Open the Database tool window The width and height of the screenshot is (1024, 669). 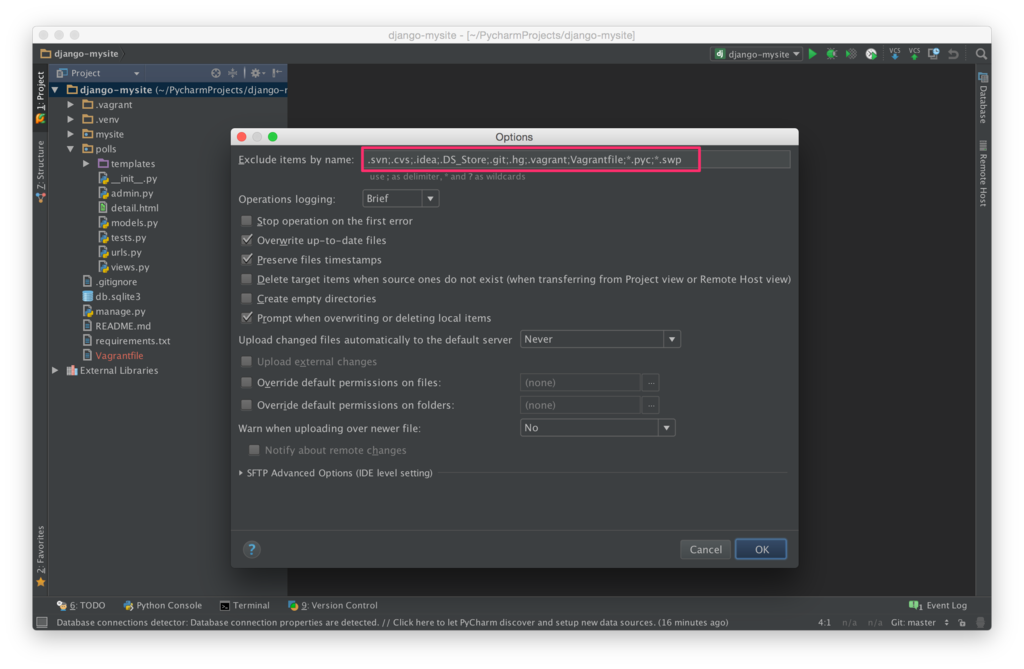point(982,98)
